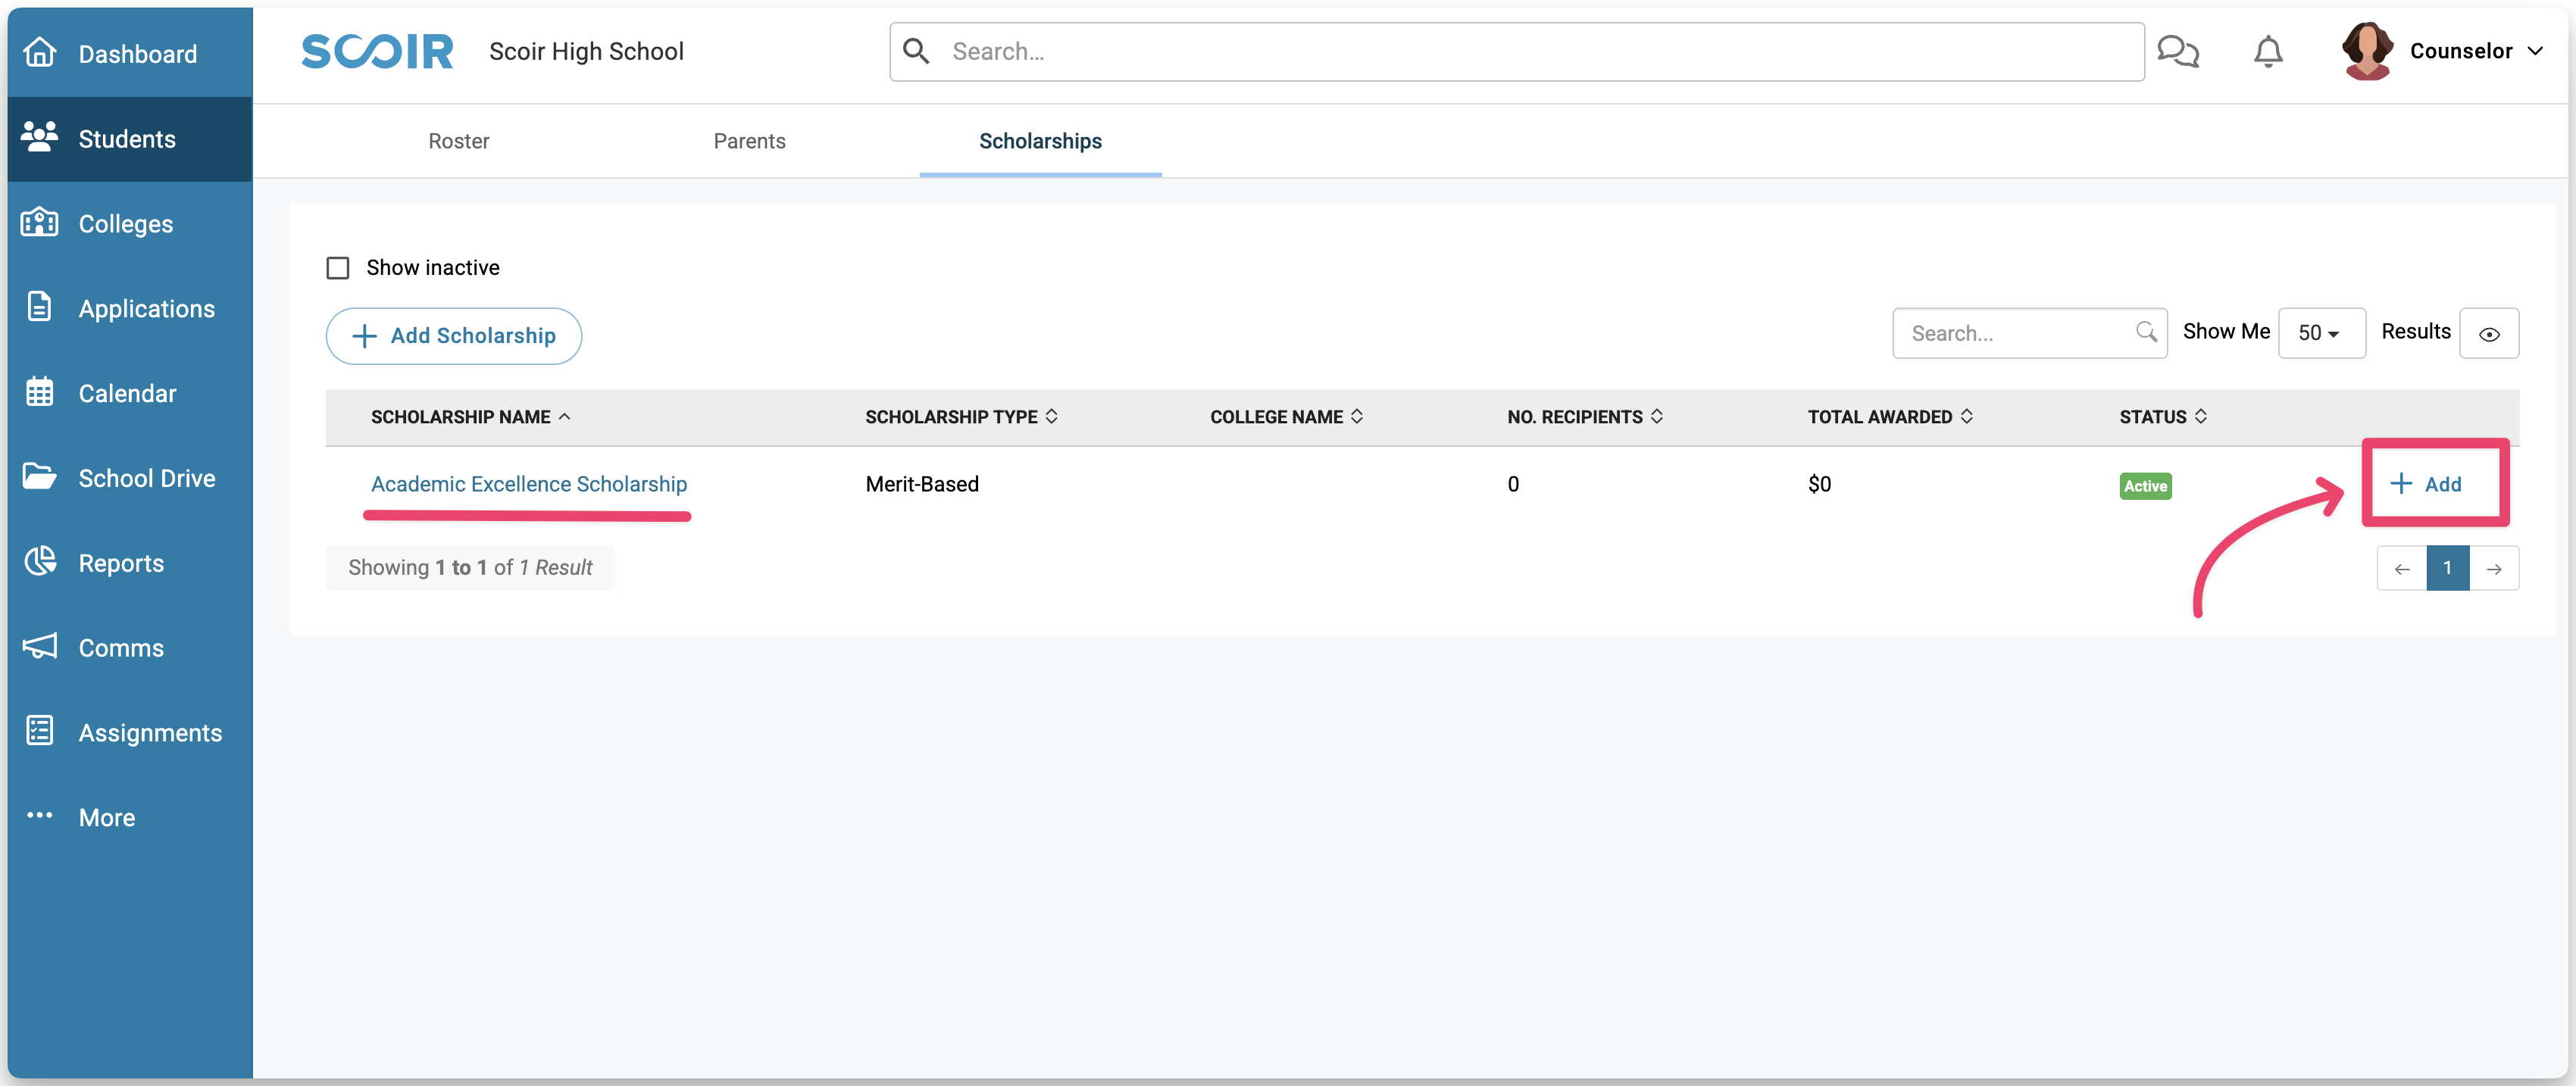Open Colleges from the sidebar
Screen dimensions: 2576x1086
[x=126, y=224]
